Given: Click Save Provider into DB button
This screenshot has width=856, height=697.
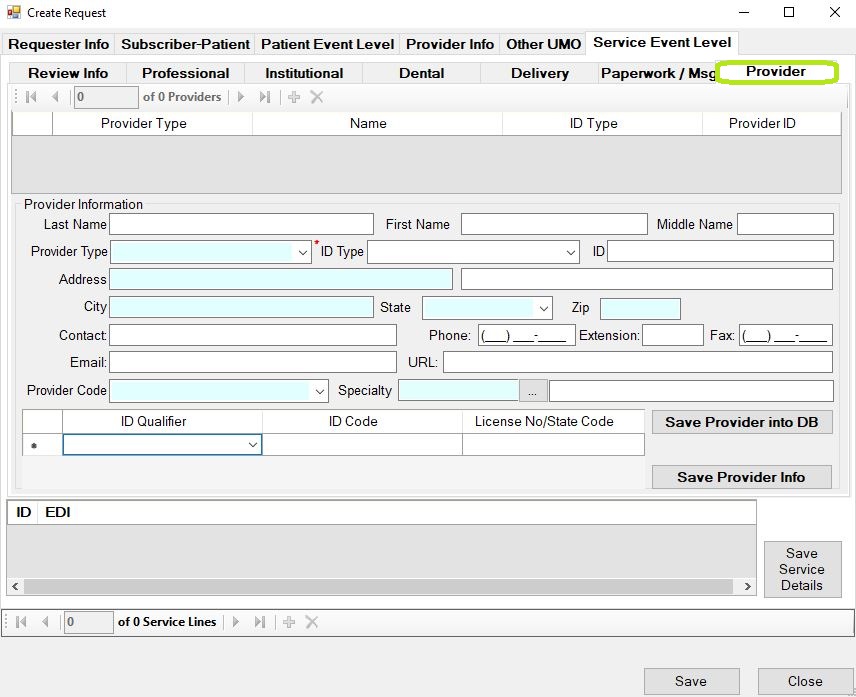Looking at the screenshot, I should coord(742,422).
